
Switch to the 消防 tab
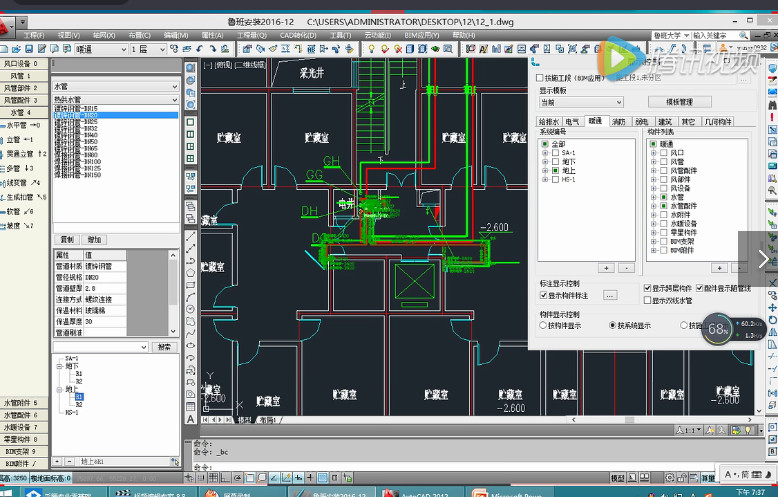(619, 121)
